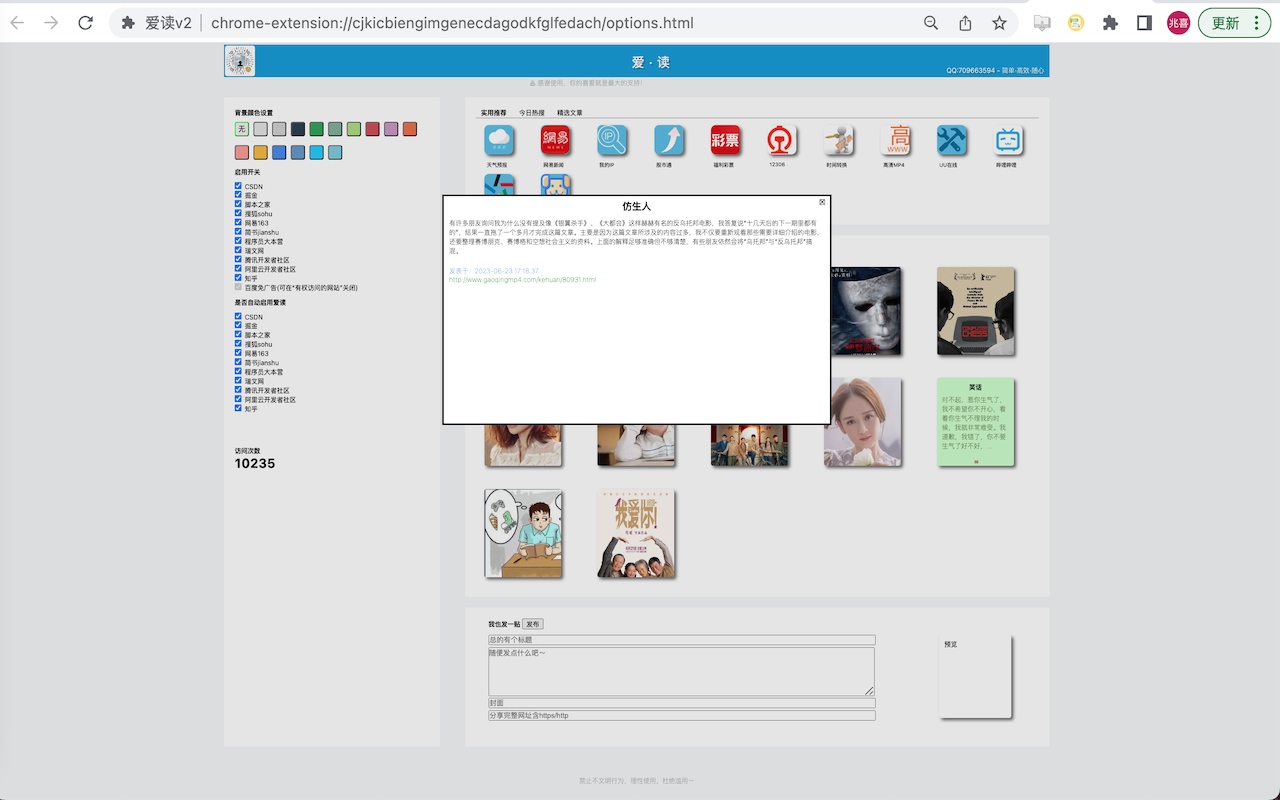Viewport: 1280px width, 800px height.
Task: Toggle CSDN under 是否自动启用爱读
Action: [238, 317]
